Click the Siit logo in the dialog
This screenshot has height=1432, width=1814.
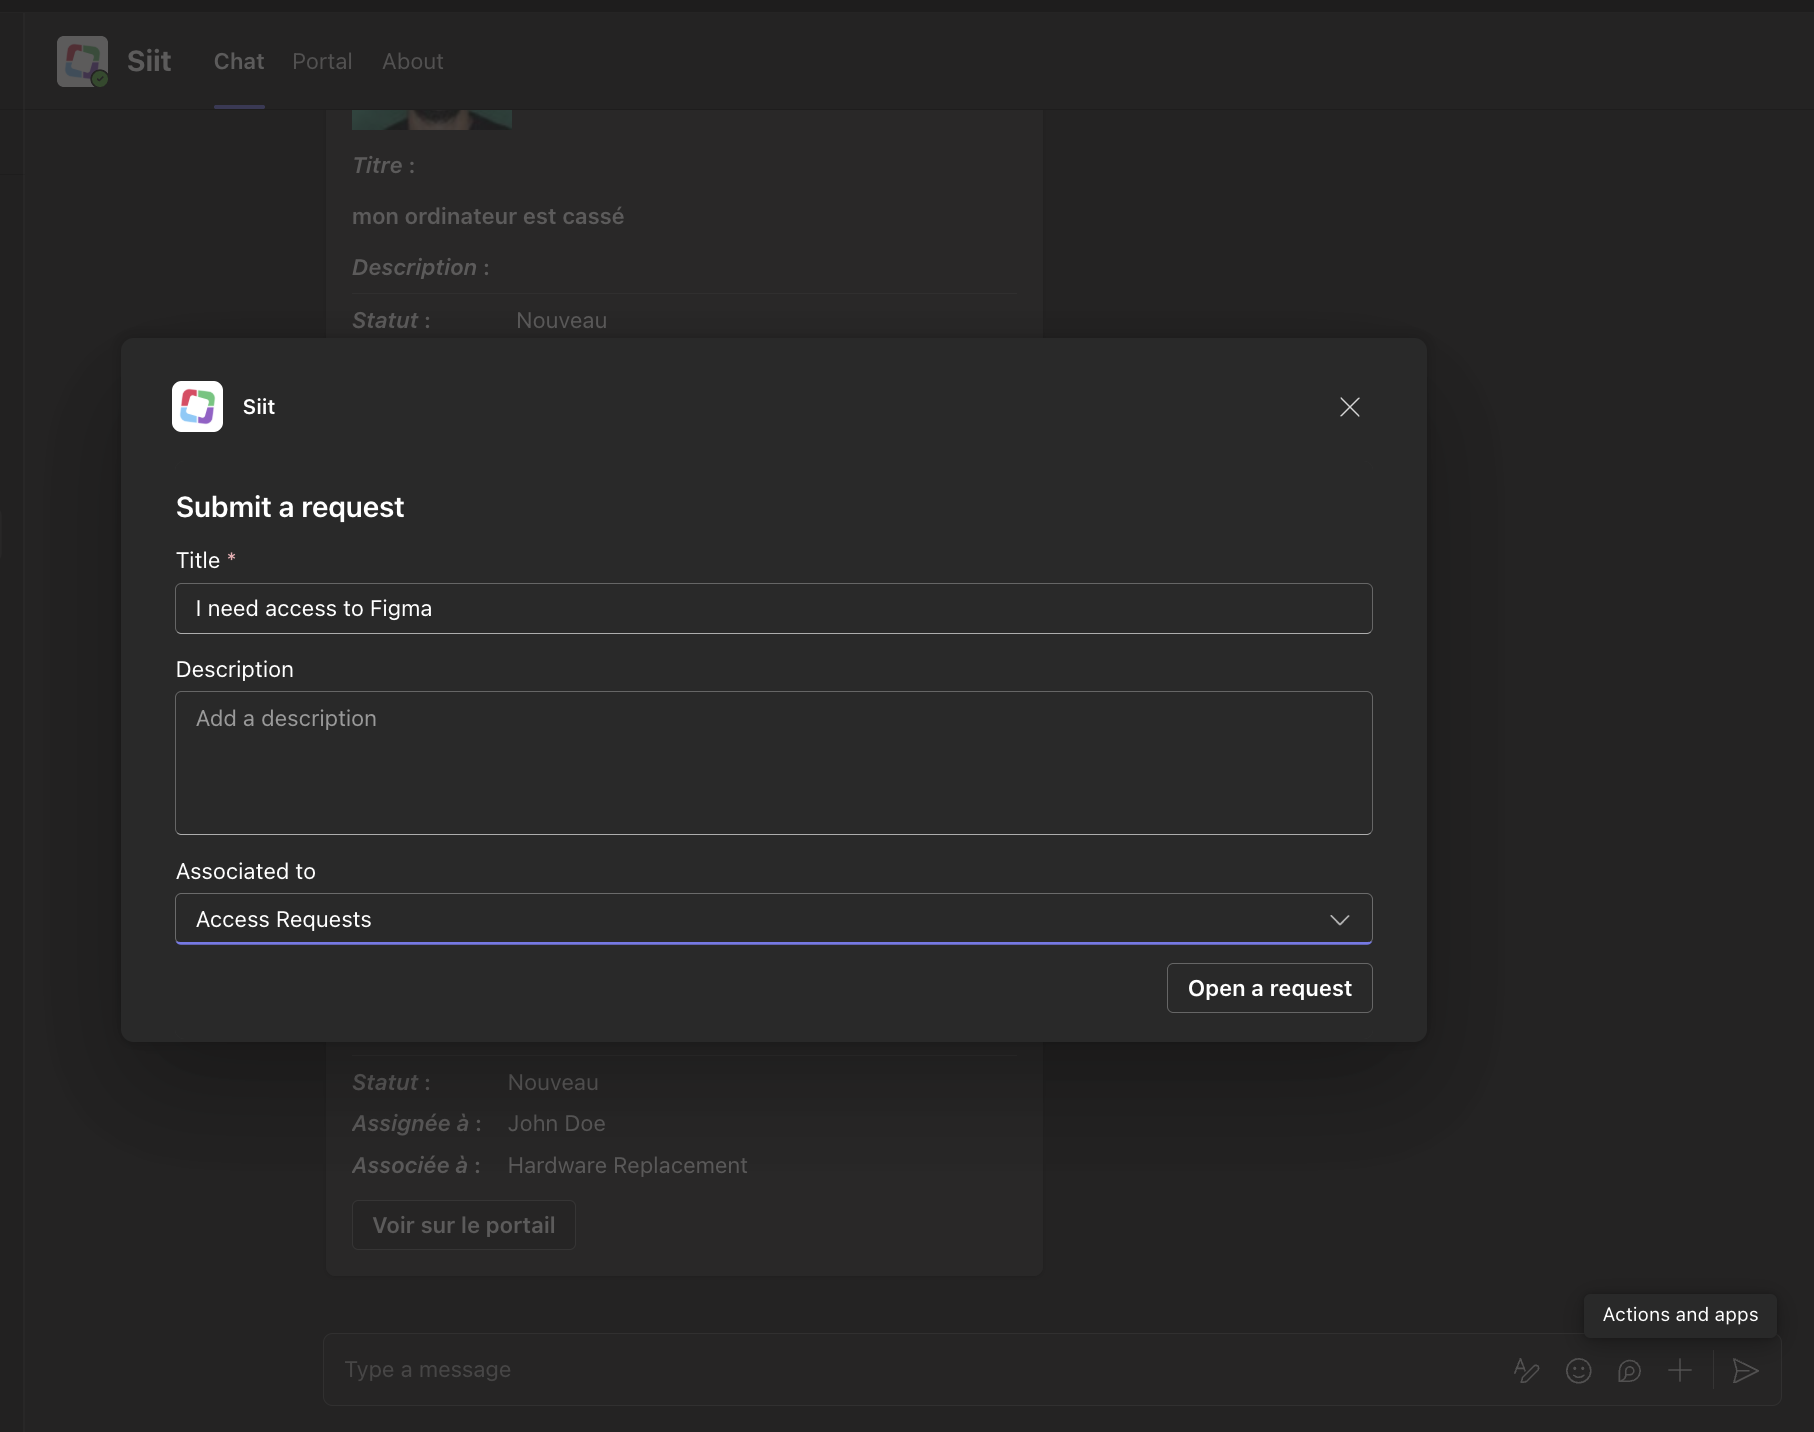pos(197,407)
